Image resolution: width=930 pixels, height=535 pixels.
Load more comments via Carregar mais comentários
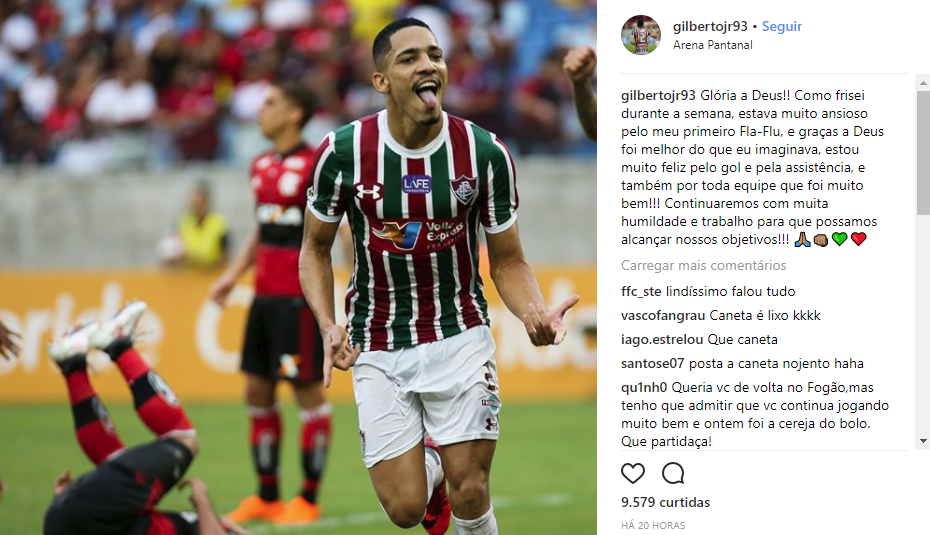click(703, 265)
